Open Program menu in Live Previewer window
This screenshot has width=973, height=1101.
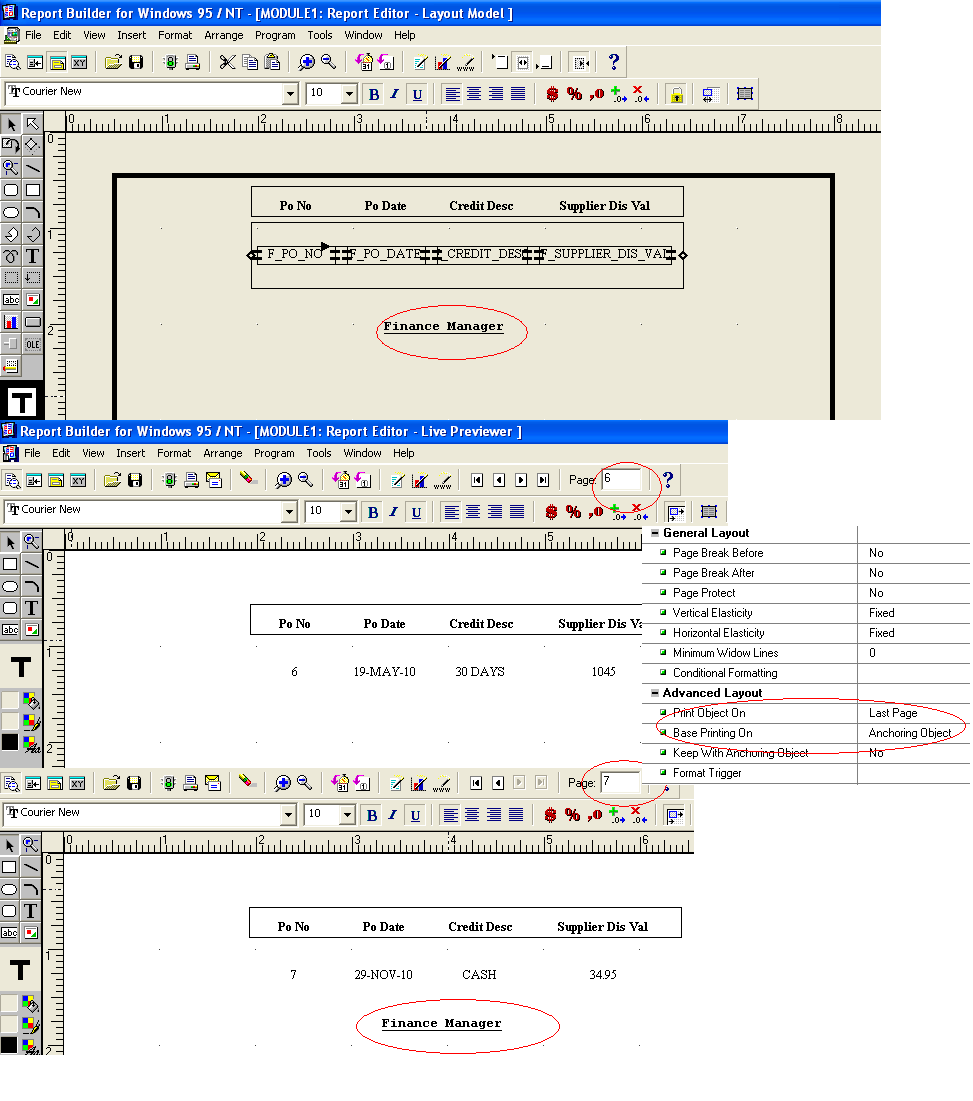tap(273, 453)
